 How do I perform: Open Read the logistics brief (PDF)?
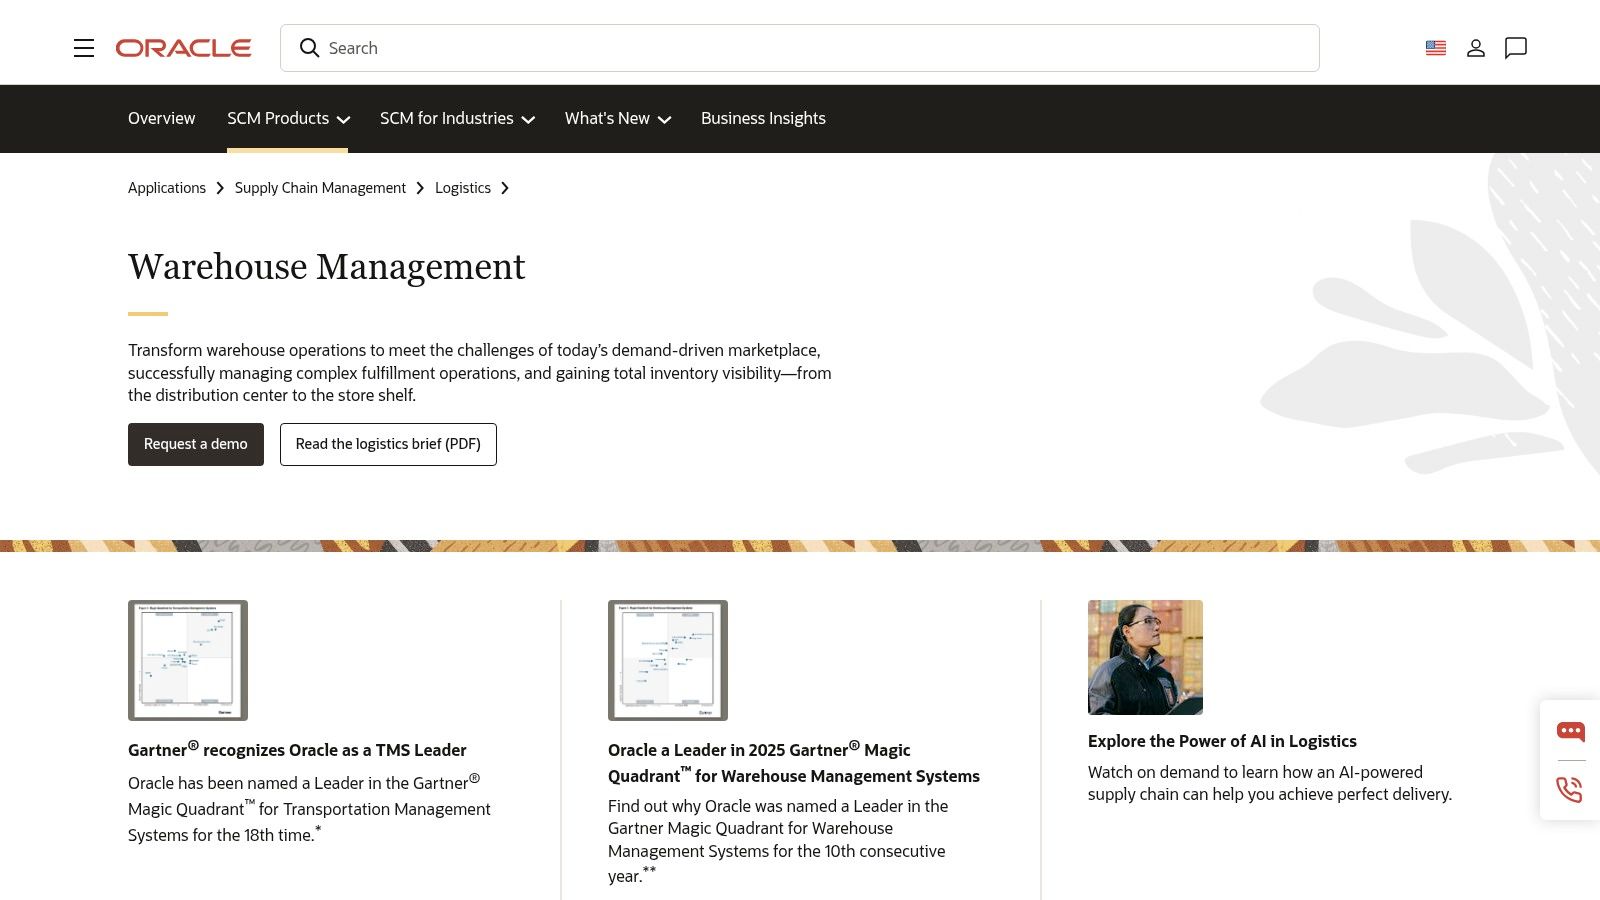click(x=388, y=444)
